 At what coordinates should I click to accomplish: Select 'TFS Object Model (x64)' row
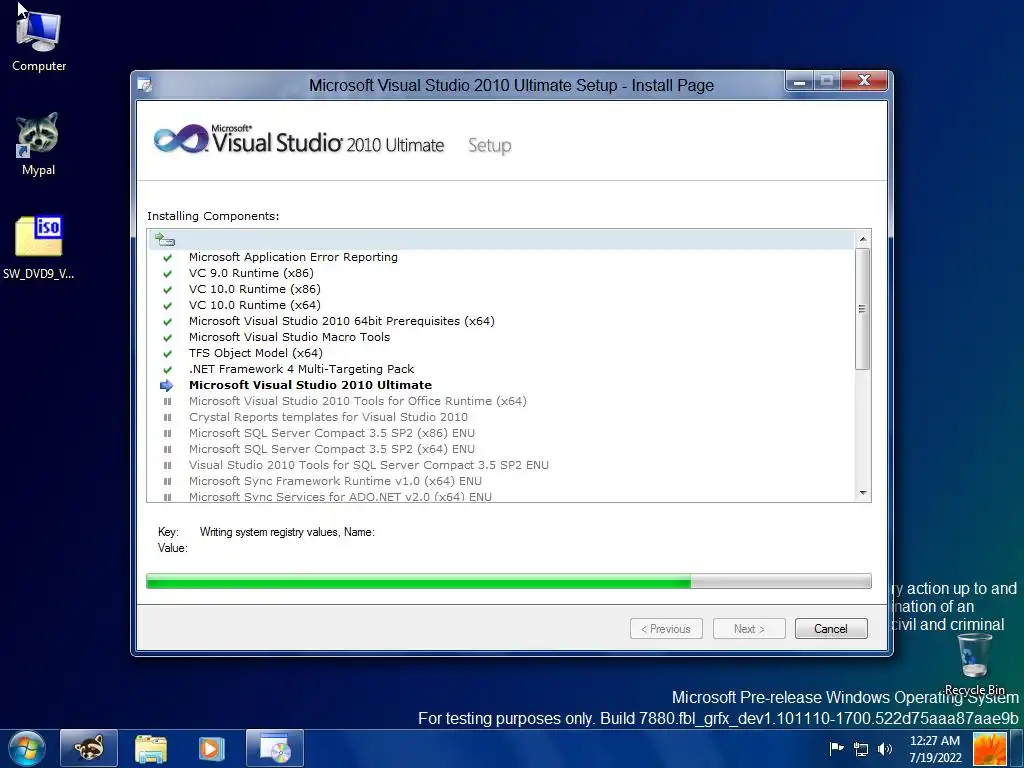[256, 353]
